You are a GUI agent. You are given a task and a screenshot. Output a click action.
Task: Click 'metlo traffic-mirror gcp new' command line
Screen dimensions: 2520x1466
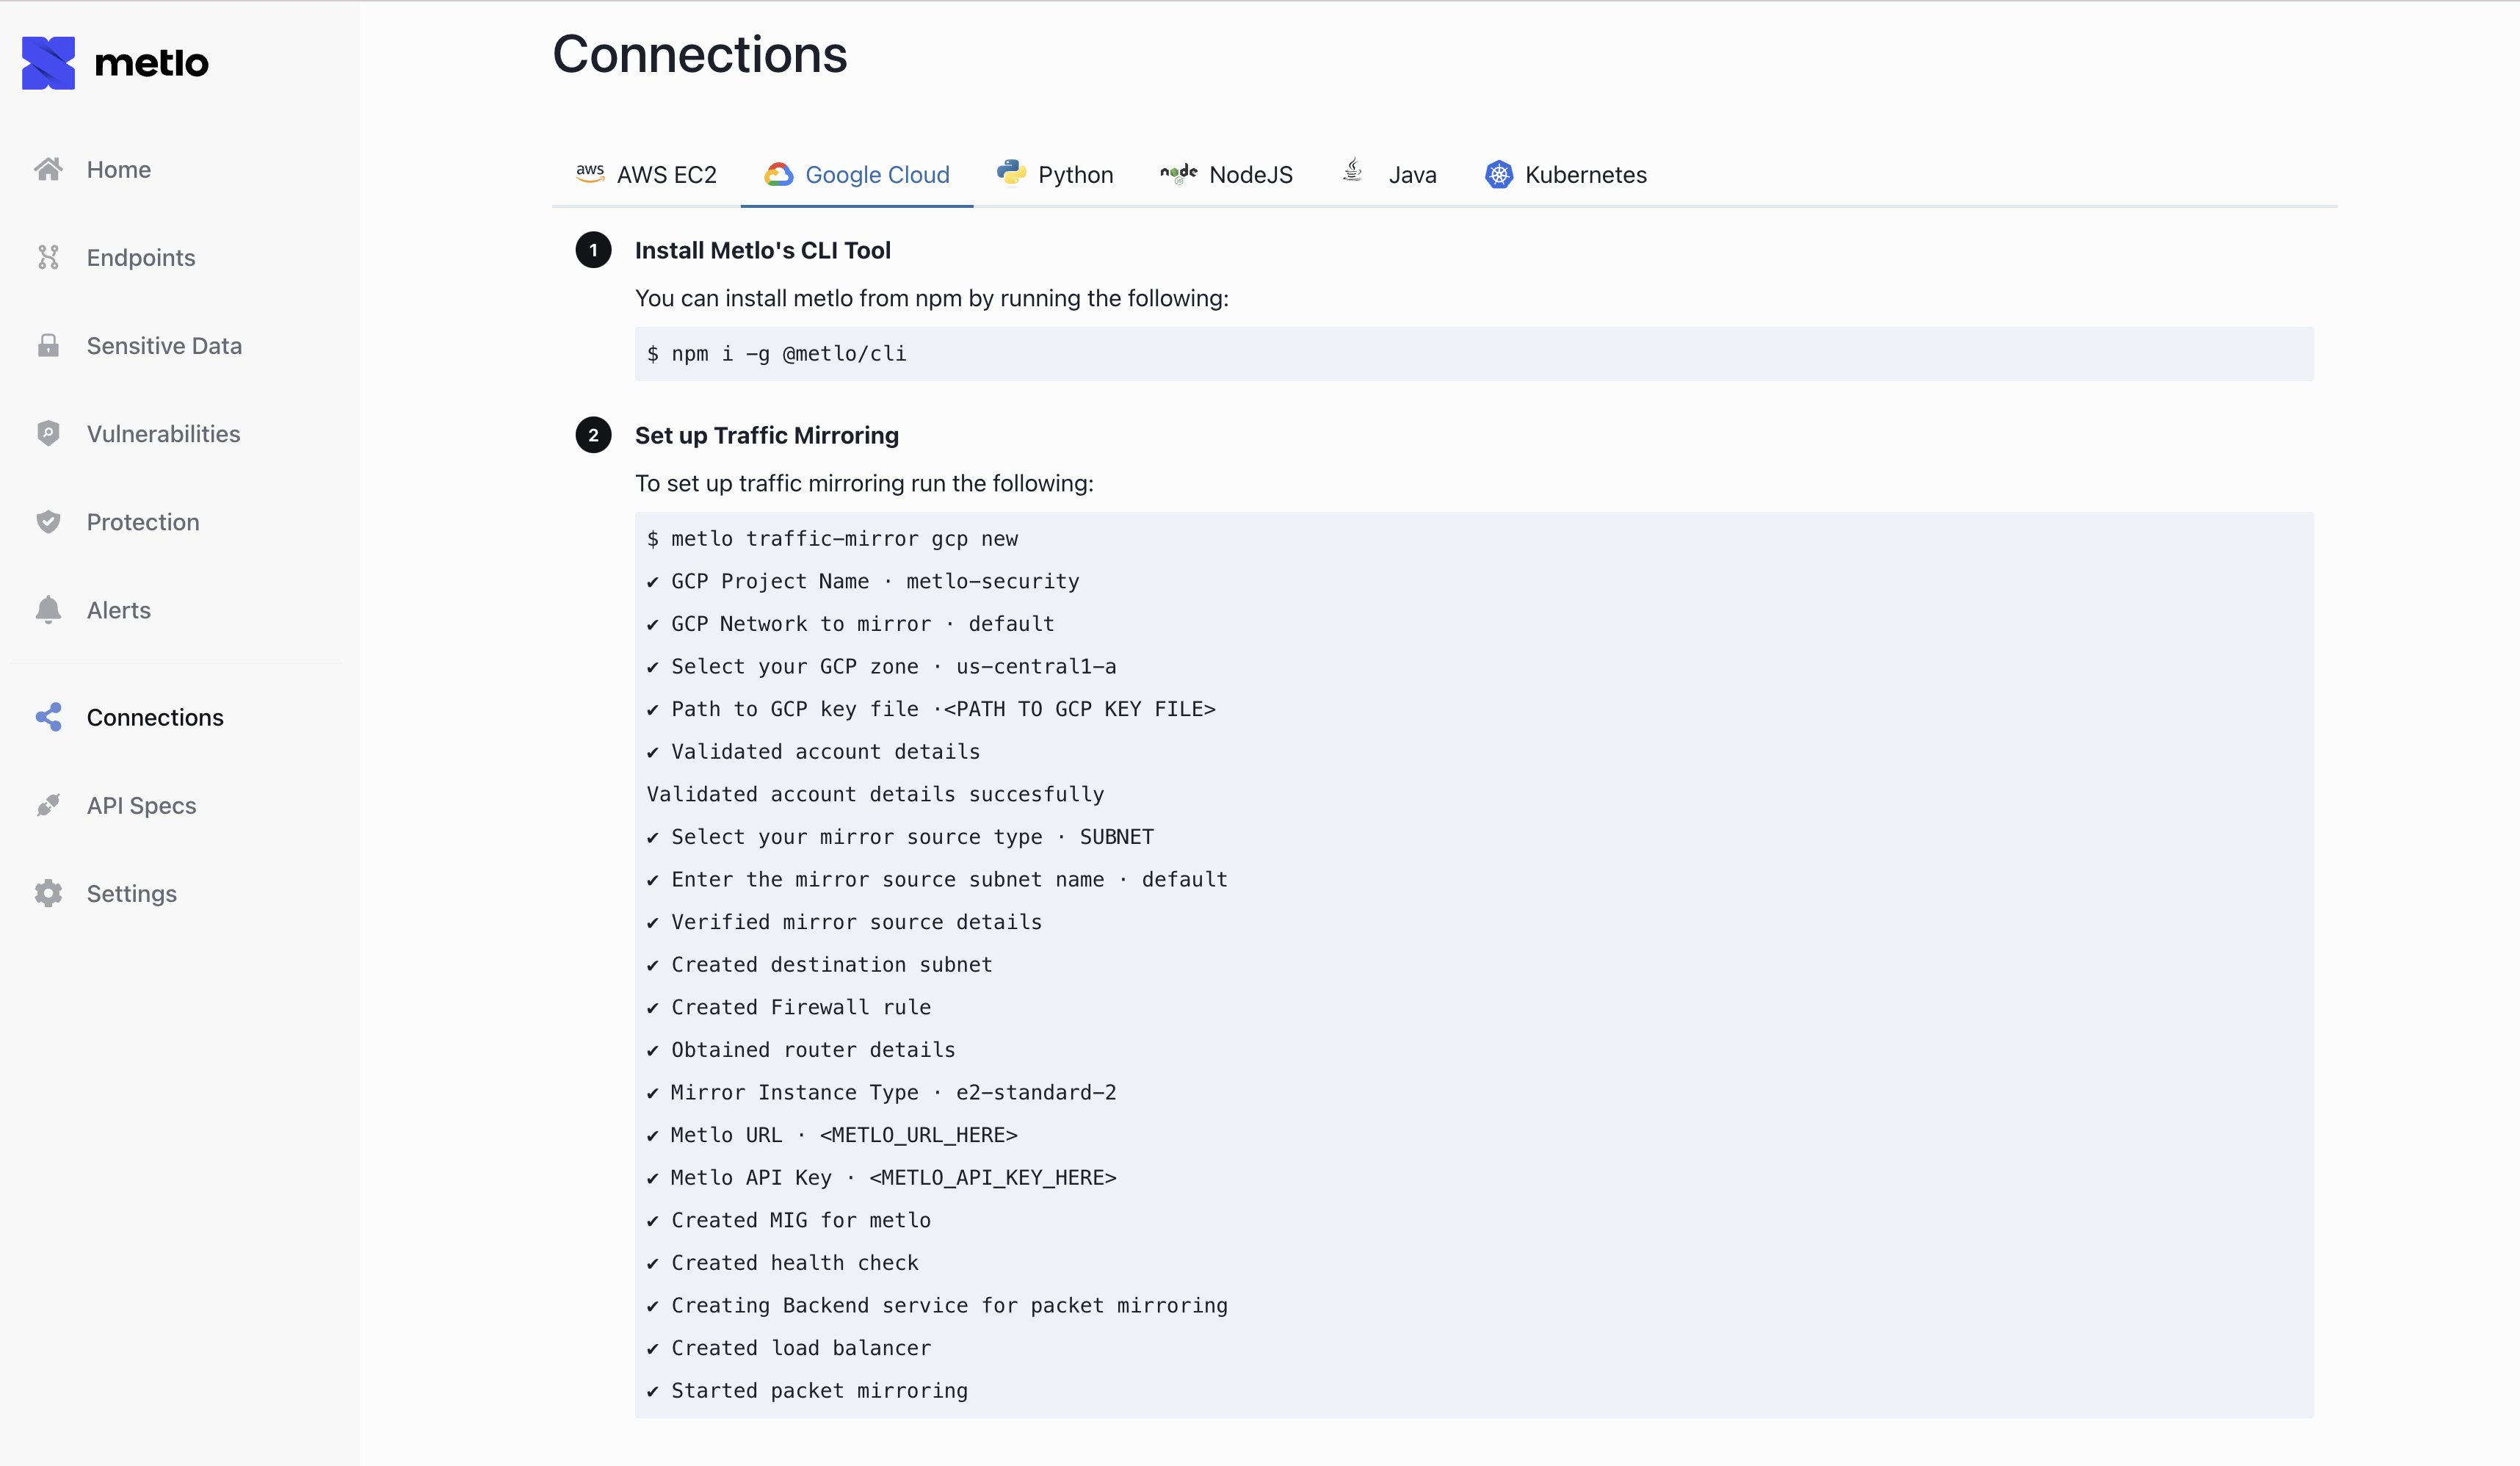pos(832,538)
